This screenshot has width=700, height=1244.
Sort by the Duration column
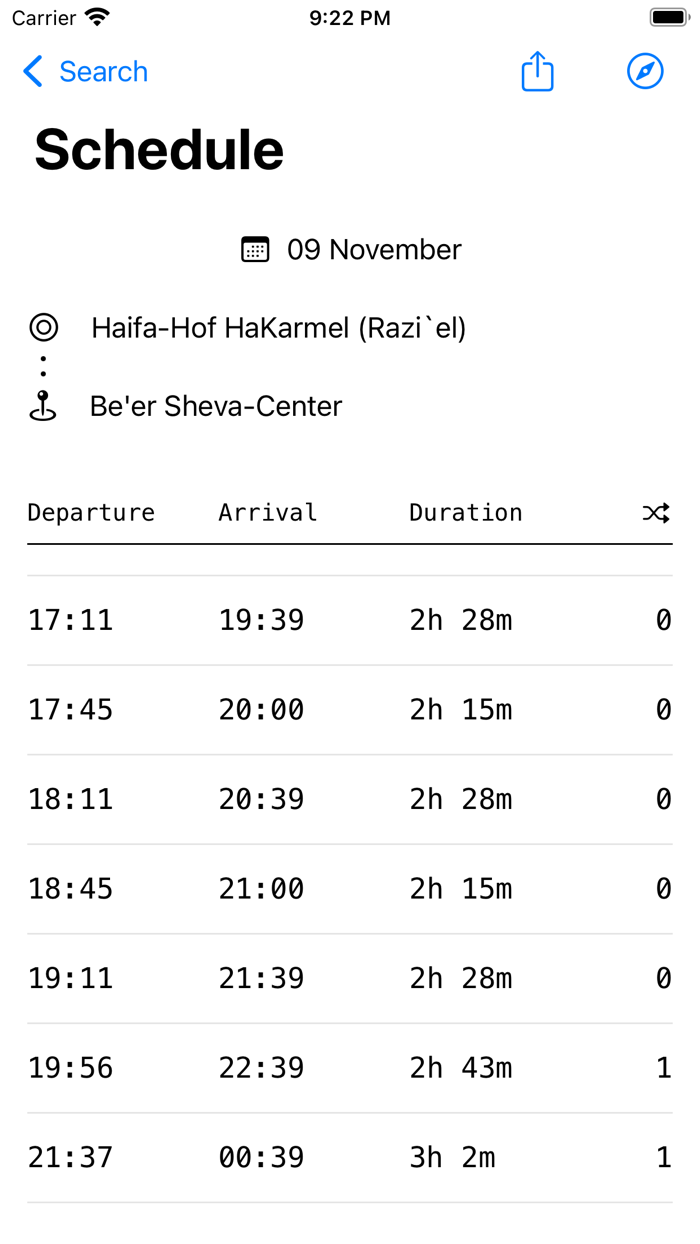click(465, 512)
